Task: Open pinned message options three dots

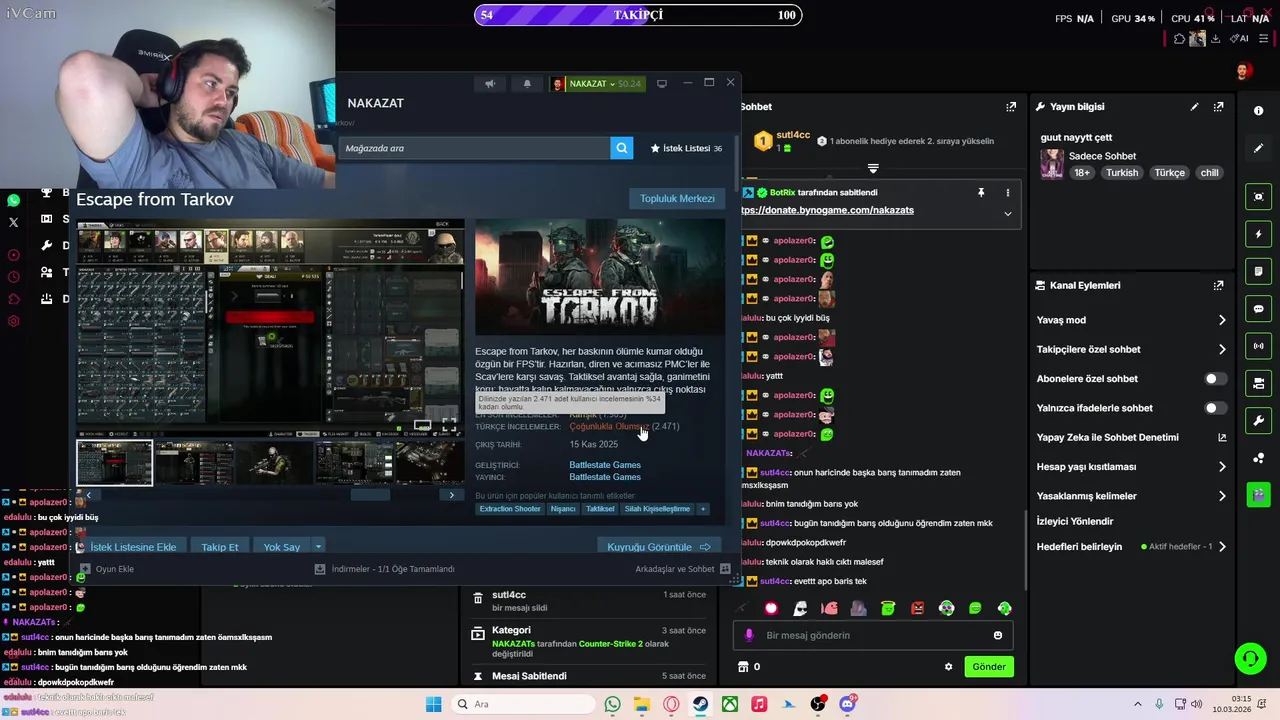Action: pos(1007,192)
